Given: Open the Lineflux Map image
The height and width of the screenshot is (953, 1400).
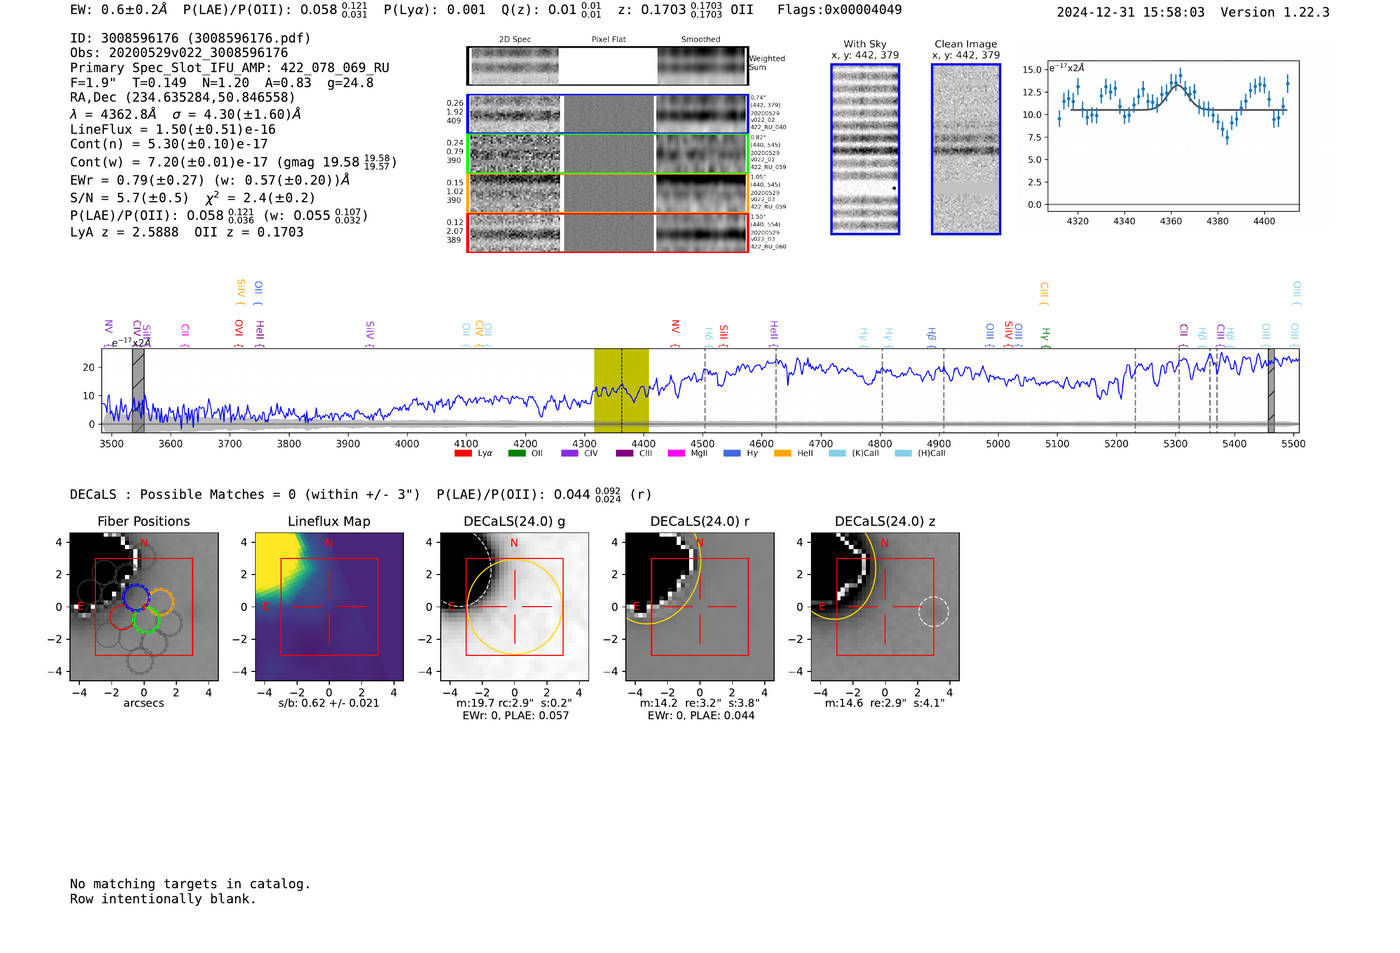Looking at the screenshot, I should (x=329, y=607).
